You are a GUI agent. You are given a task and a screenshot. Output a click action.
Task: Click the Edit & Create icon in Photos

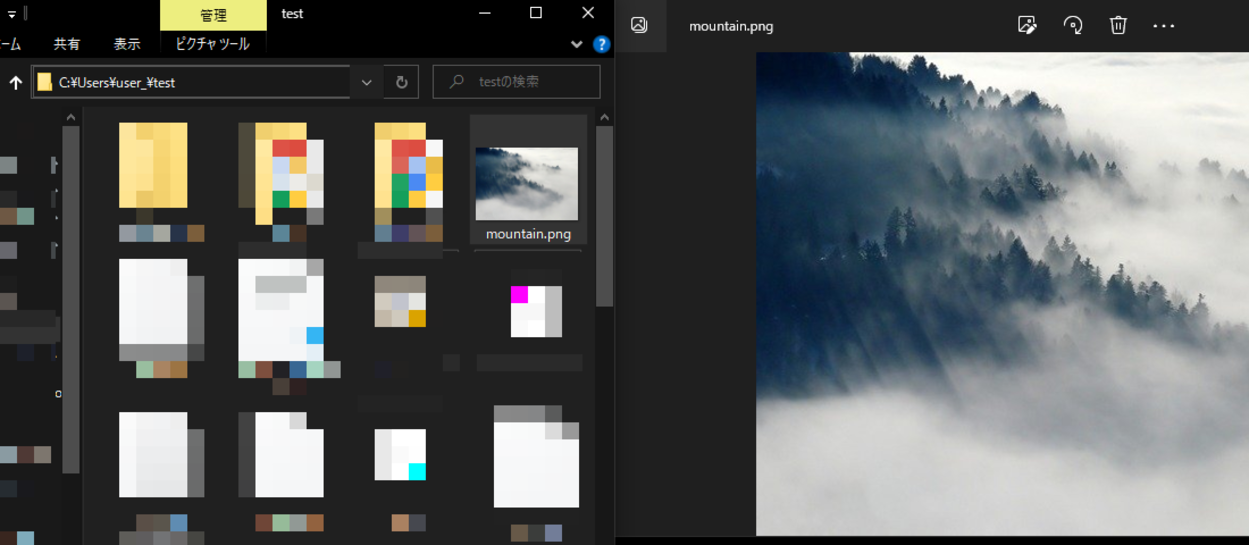point(1027,25)
